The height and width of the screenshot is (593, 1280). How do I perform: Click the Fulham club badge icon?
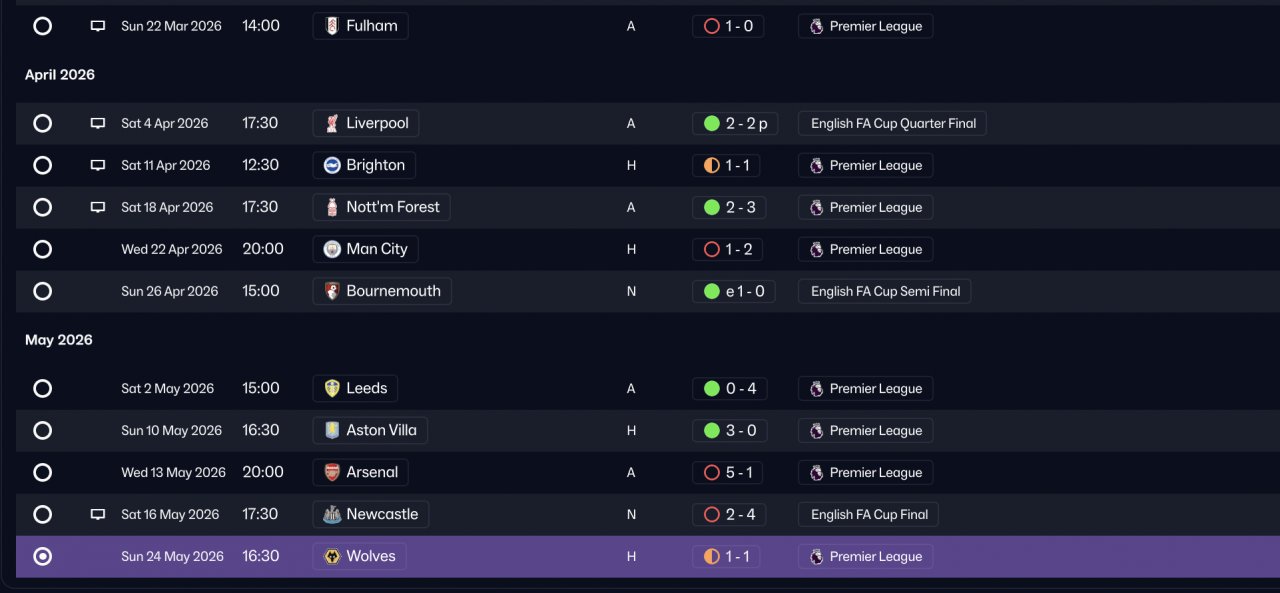click(x=332, y=26)
